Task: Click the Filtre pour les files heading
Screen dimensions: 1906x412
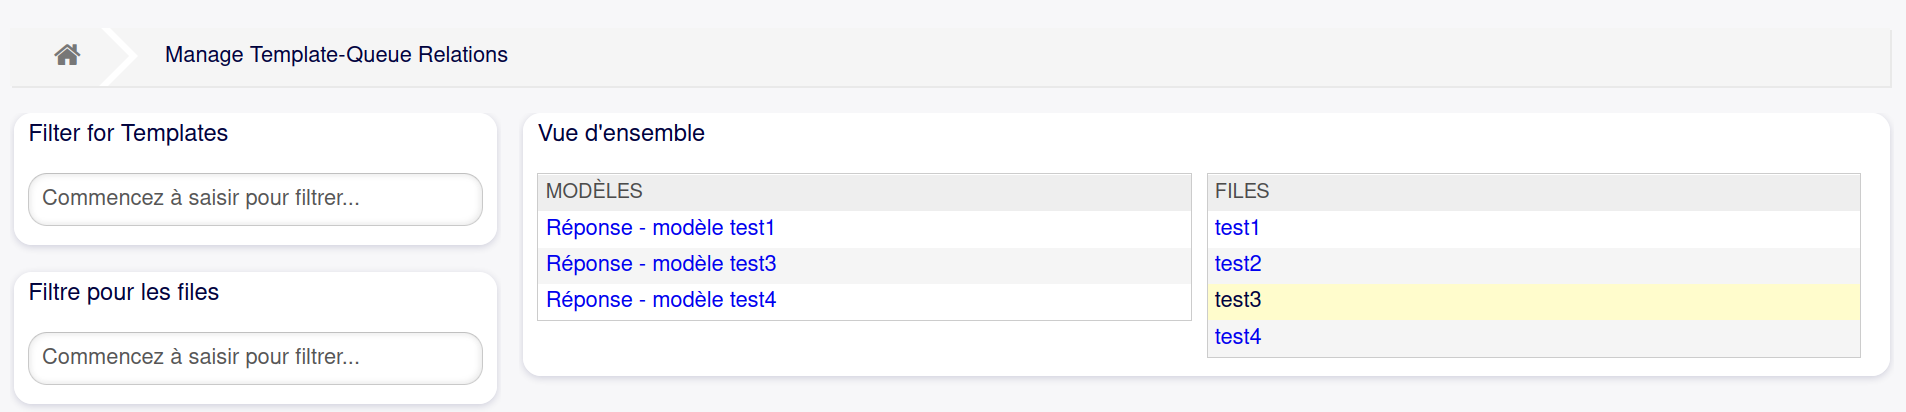Action: click(x=124, y=292)
